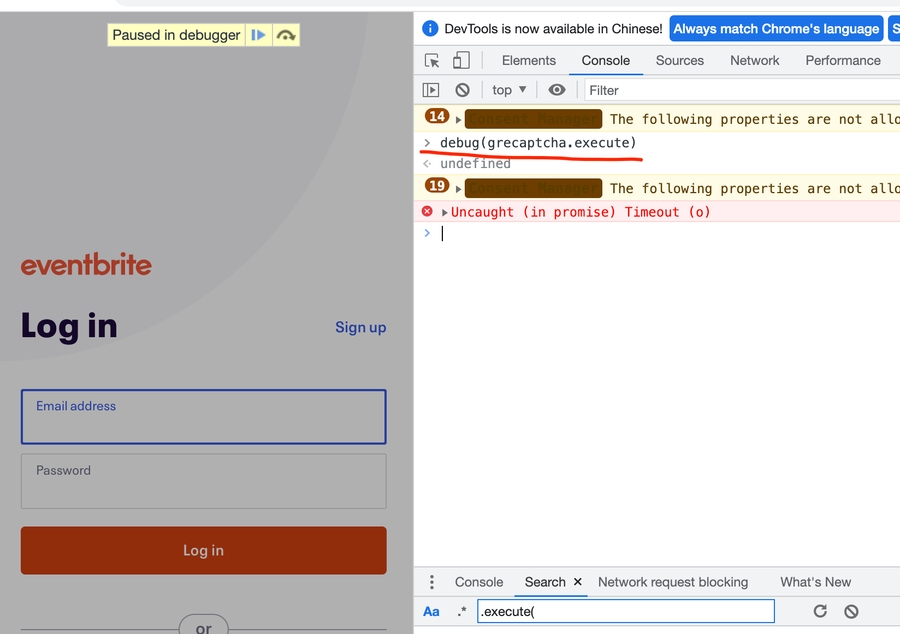This screenshot has height=634, width=900.
Task: Click Always match Chrome's language button
Action: pos(776,29)
